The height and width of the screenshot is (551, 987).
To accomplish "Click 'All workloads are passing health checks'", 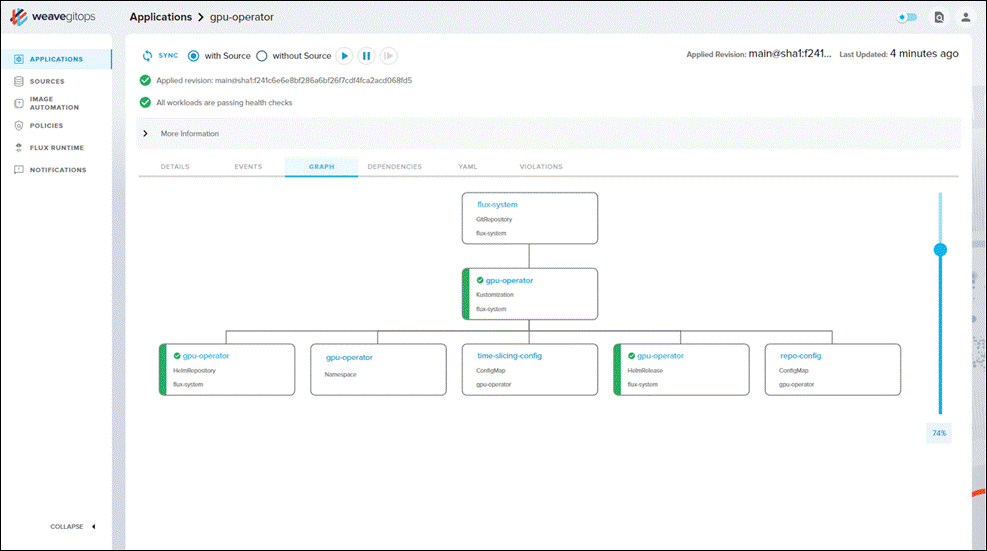I will 224,103.
